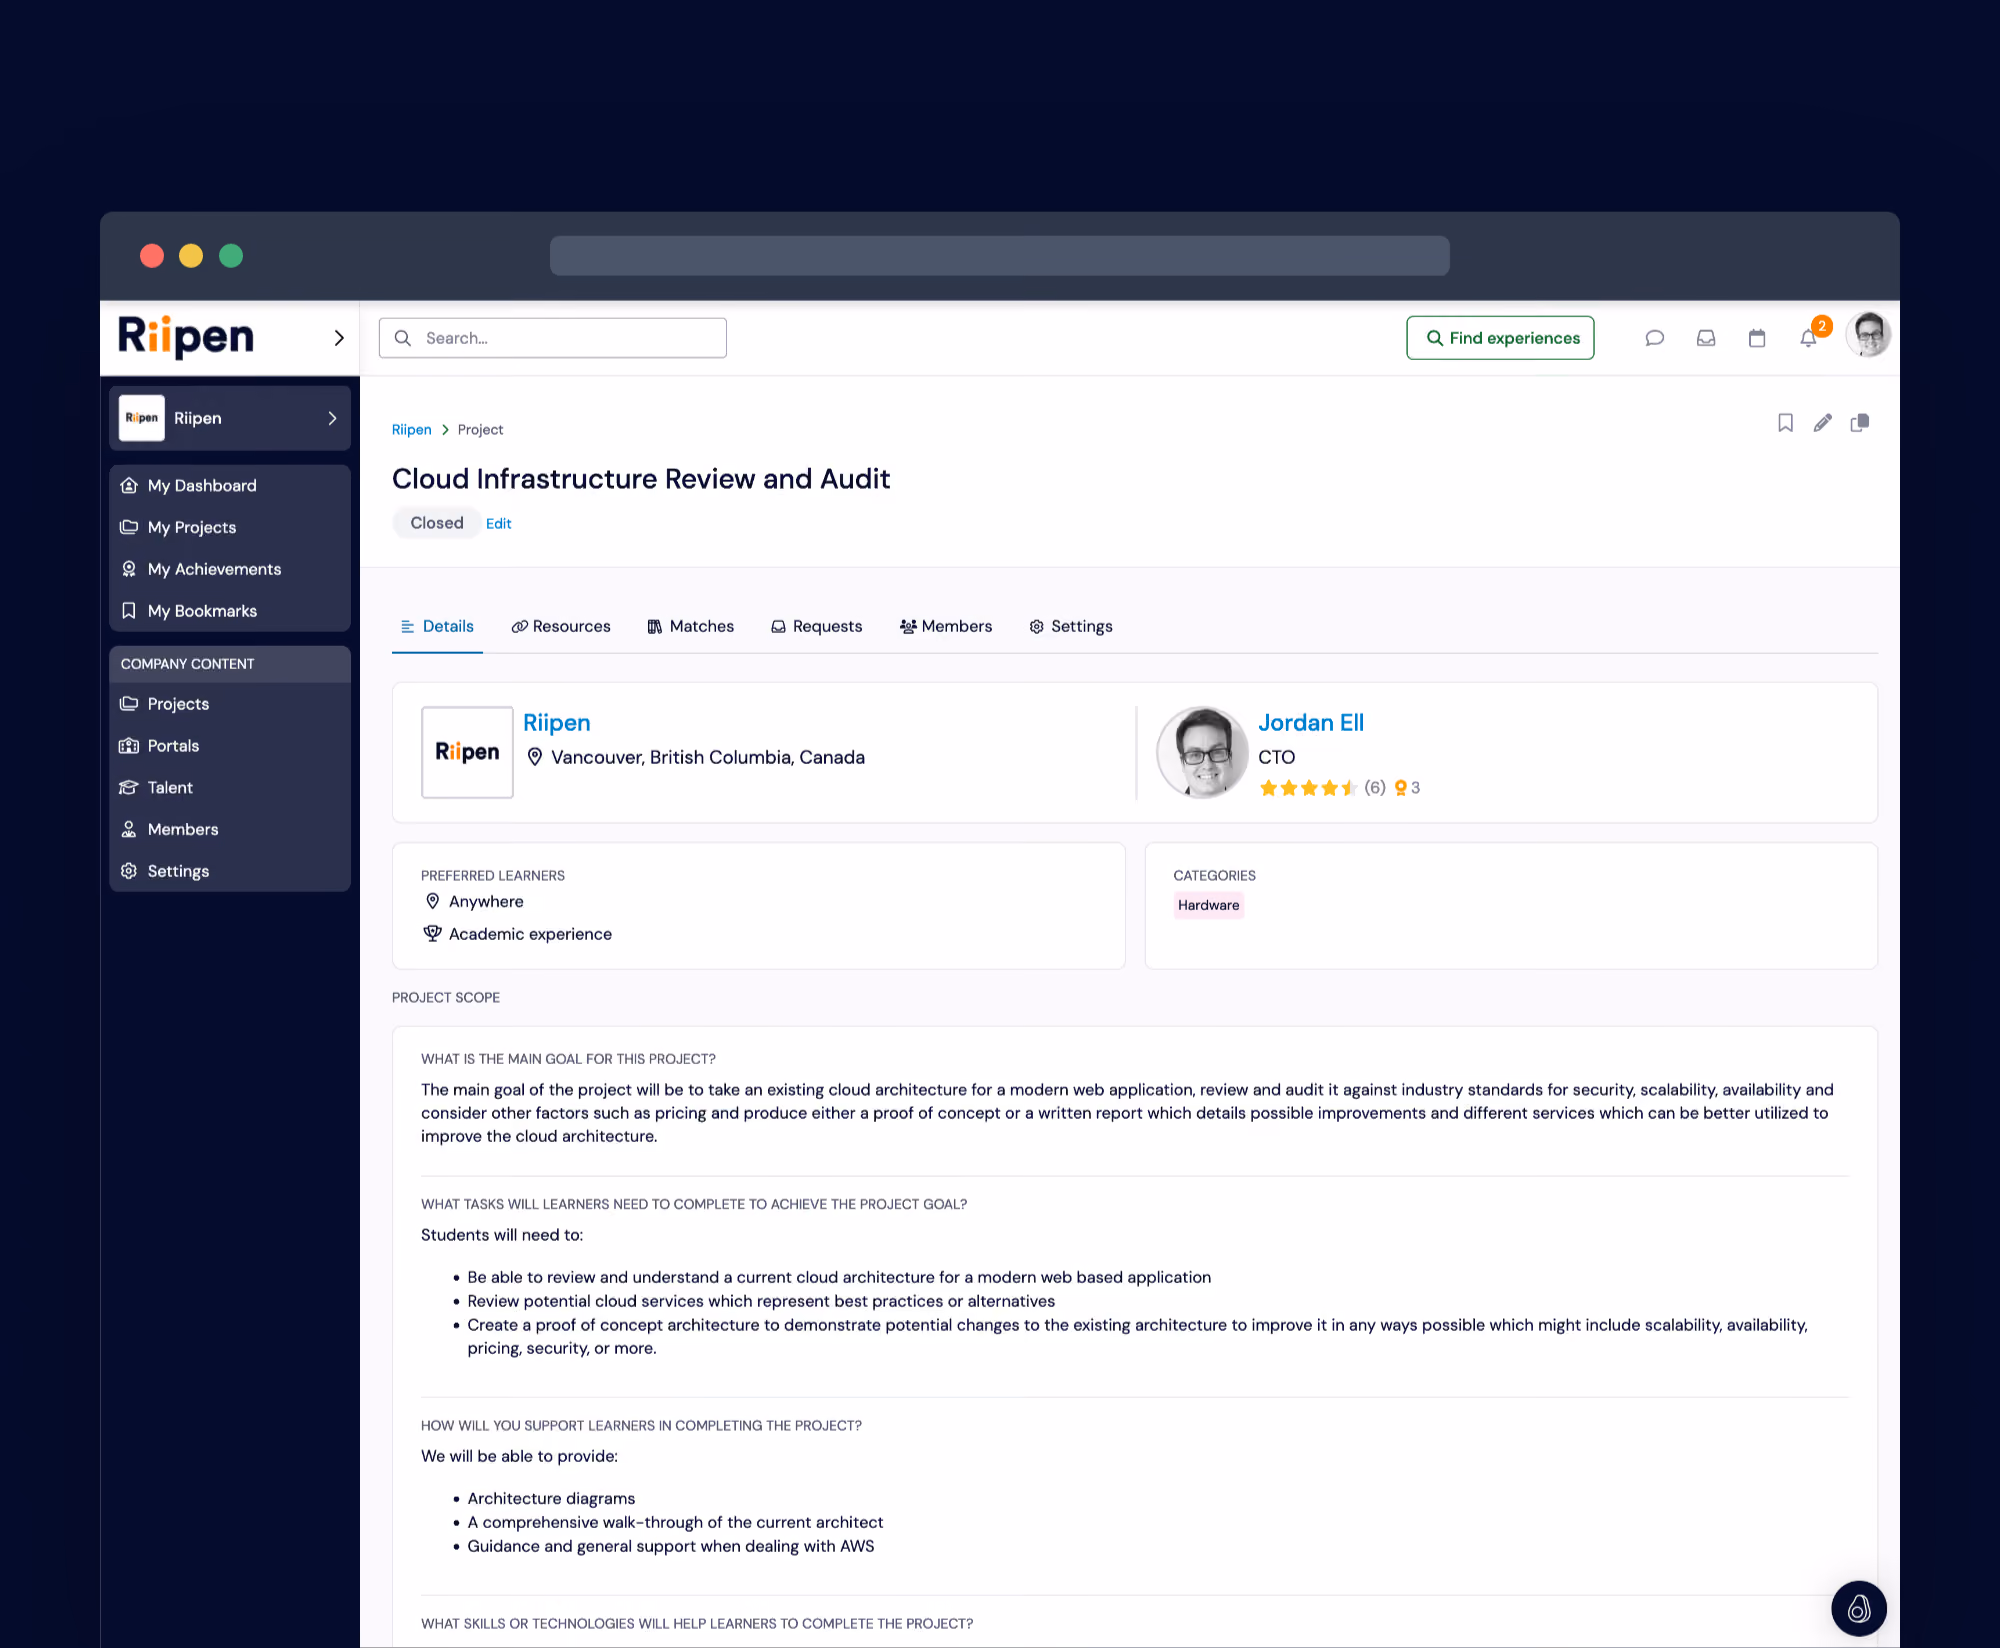Edit project using pencil icon

(x=1823, y=423)
